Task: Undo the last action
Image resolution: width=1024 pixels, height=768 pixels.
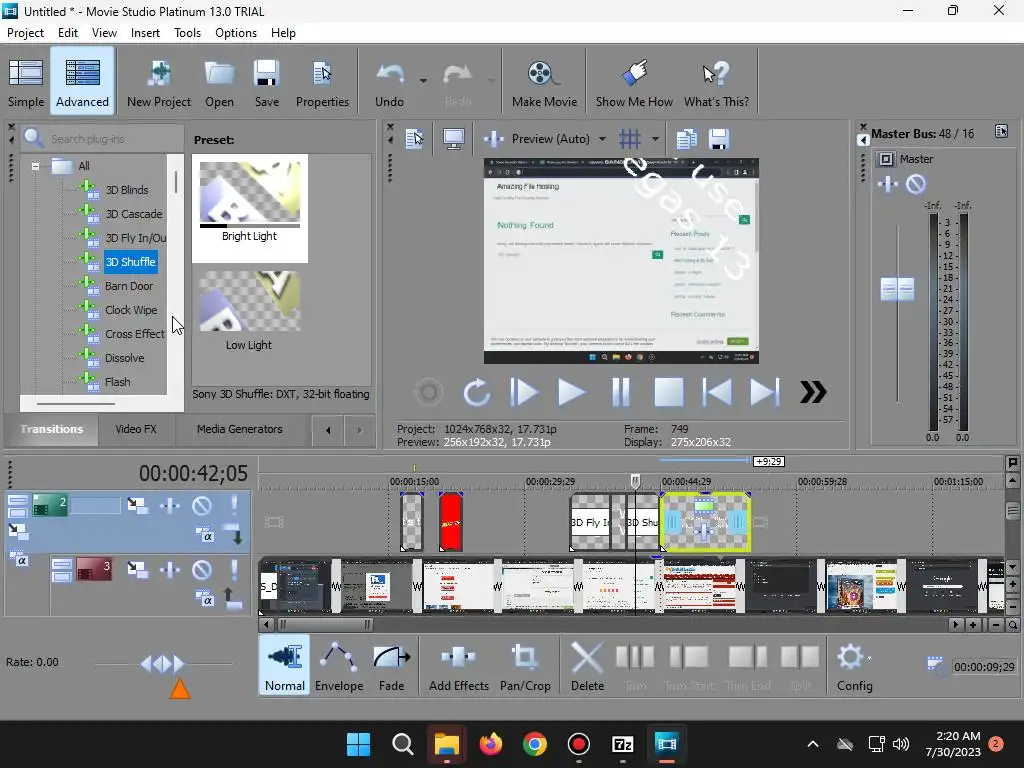Action: tap(390, 82)
